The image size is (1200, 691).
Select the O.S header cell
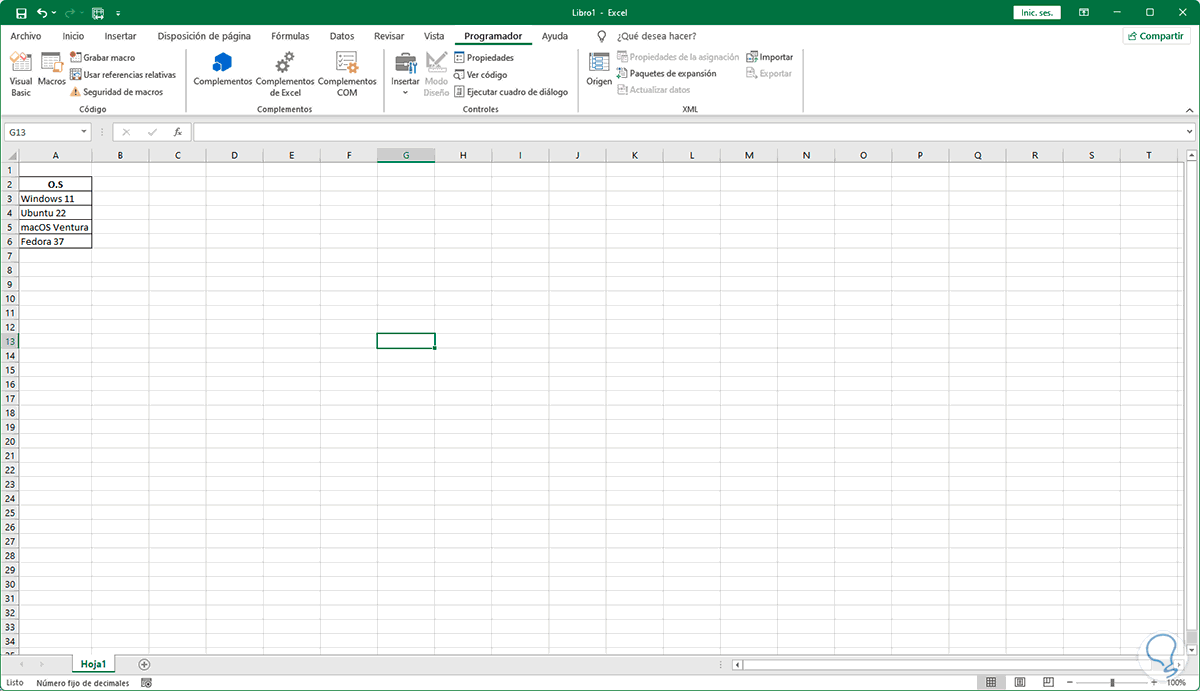click(x=55, y=184)
